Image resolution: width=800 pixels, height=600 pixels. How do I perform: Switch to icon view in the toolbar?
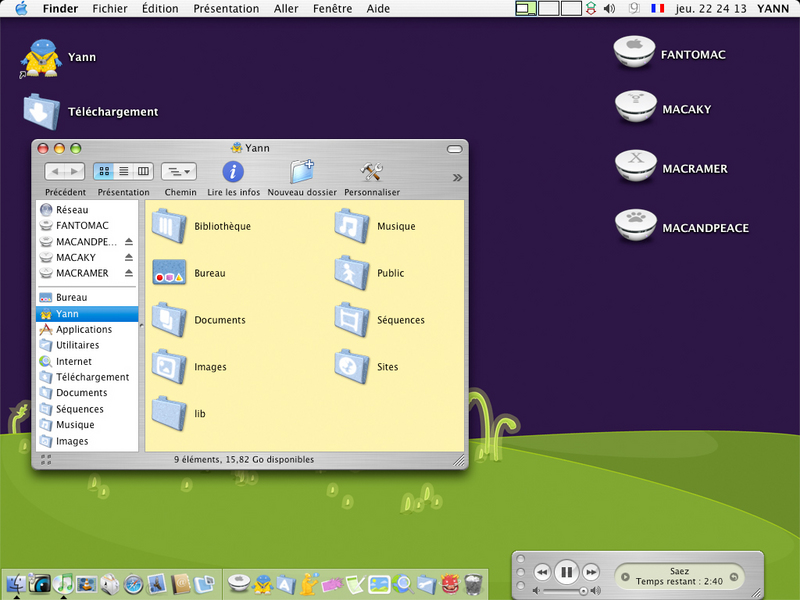[104, 171]
